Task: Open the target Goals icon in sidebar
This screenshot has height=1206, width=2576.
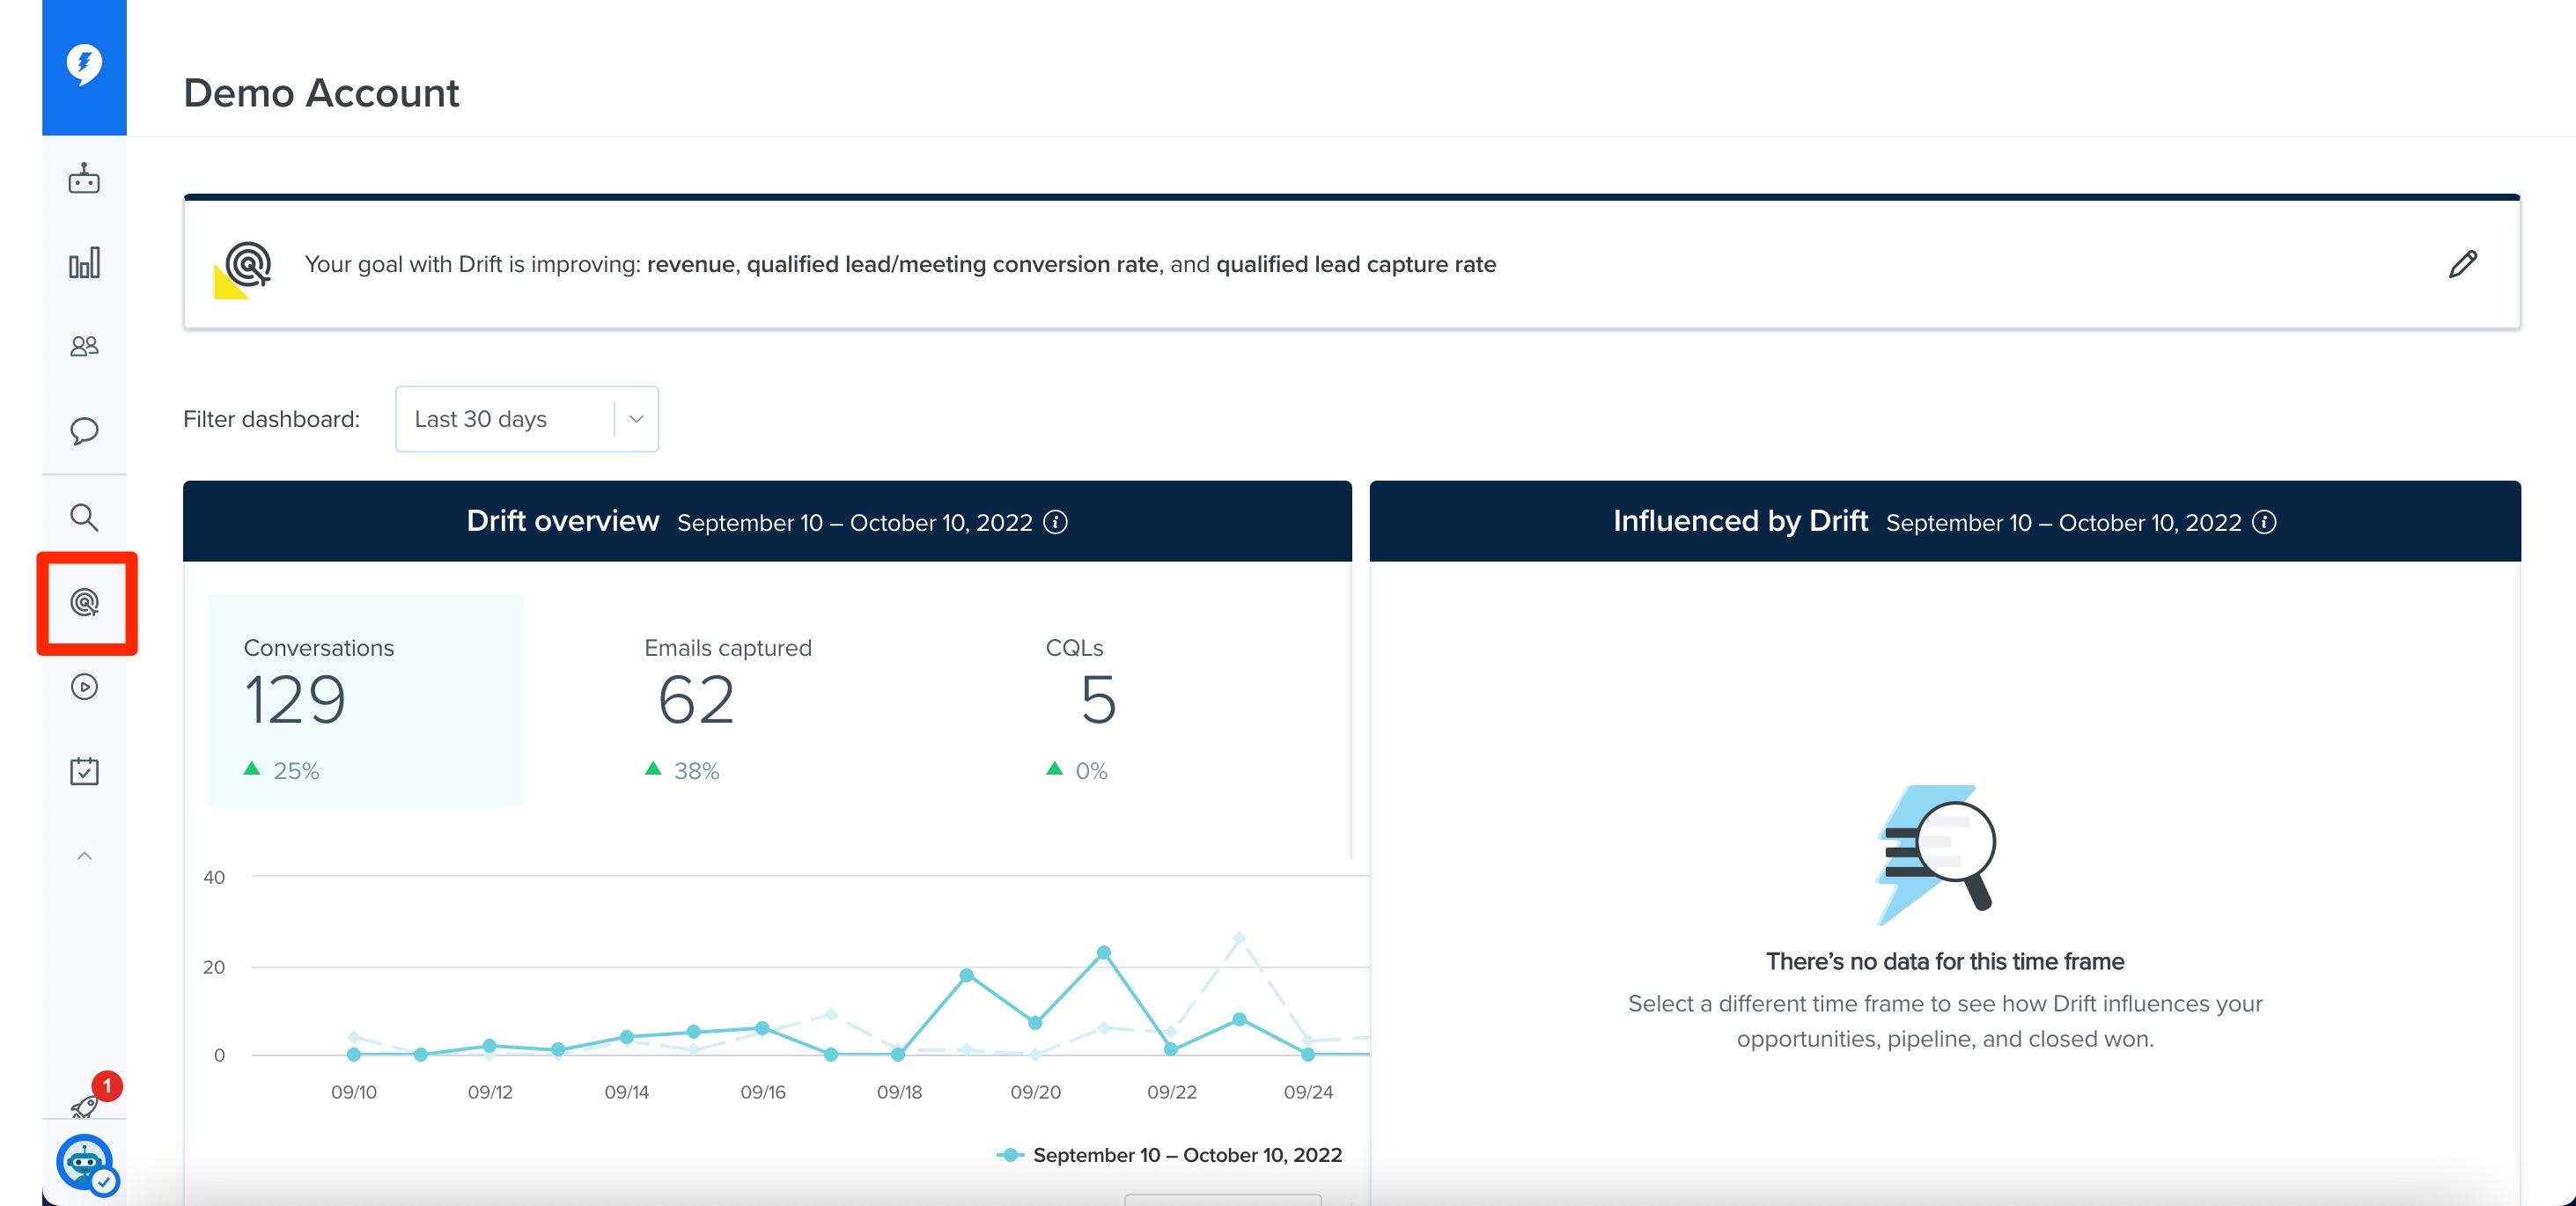Action: click(85, 602)
